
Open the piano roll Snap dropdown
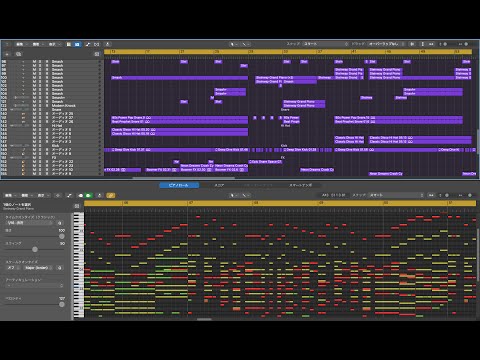[396, 195]
